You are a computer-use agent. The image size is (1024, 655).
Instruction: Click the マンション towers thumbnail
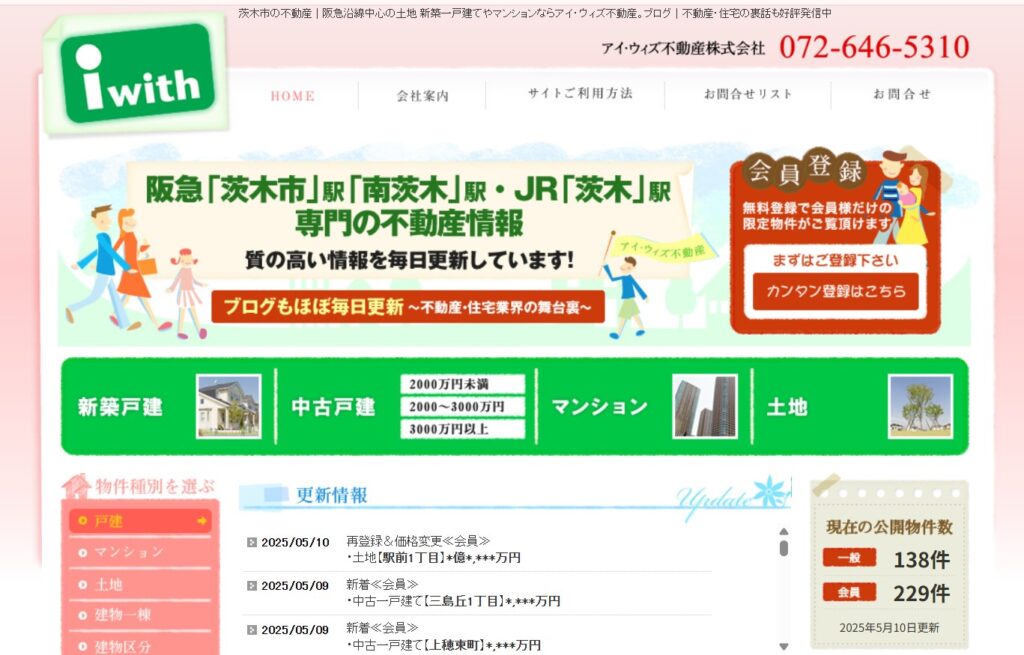[705, 406]
